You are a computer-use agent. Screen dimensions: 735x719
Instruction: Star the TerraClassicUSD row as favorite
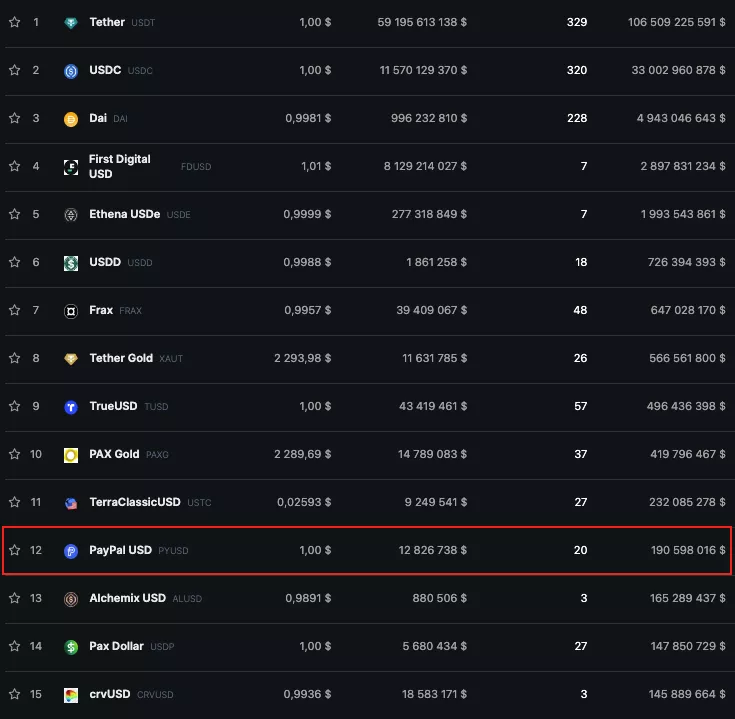coord(14,502)
